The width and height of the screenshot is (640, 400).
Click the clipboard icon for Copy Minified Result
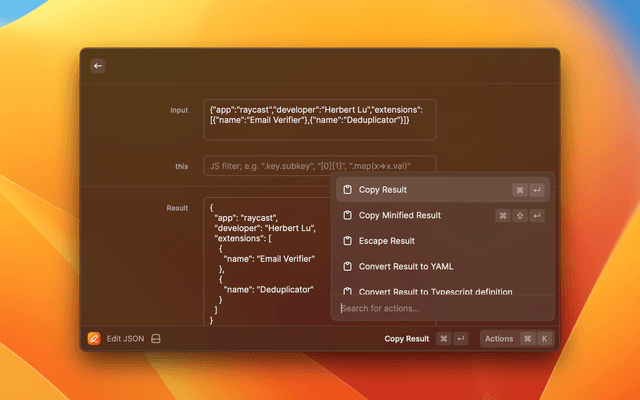(346, 215)
